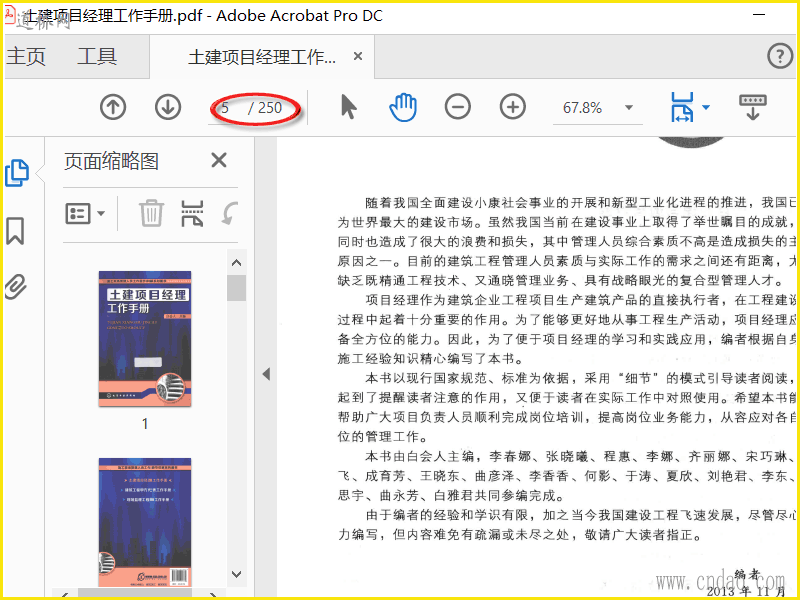Delete selected page with trash icon
Image resolution: width=800 pixels, height=600 pixels.
pos(152,213)
